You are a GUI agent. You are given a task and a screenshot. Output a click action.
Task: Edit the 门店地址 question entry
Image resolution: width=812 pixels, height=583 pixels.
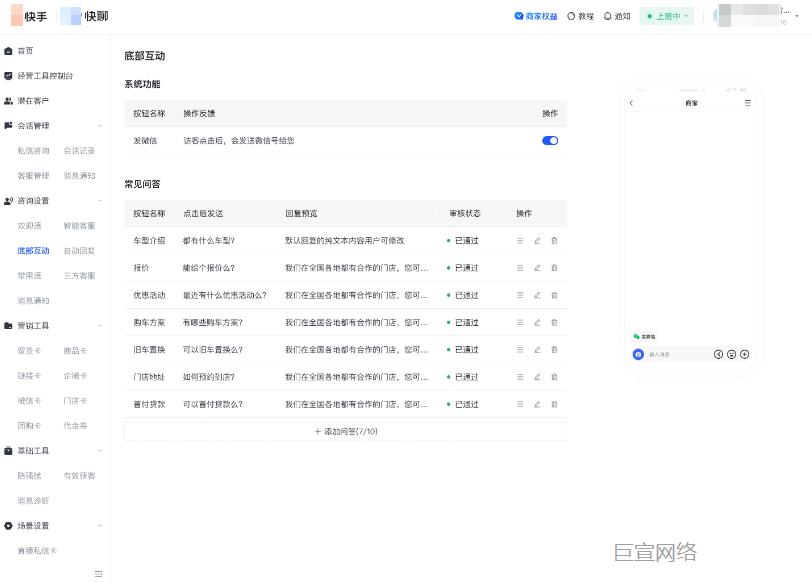tap(537, 377)
